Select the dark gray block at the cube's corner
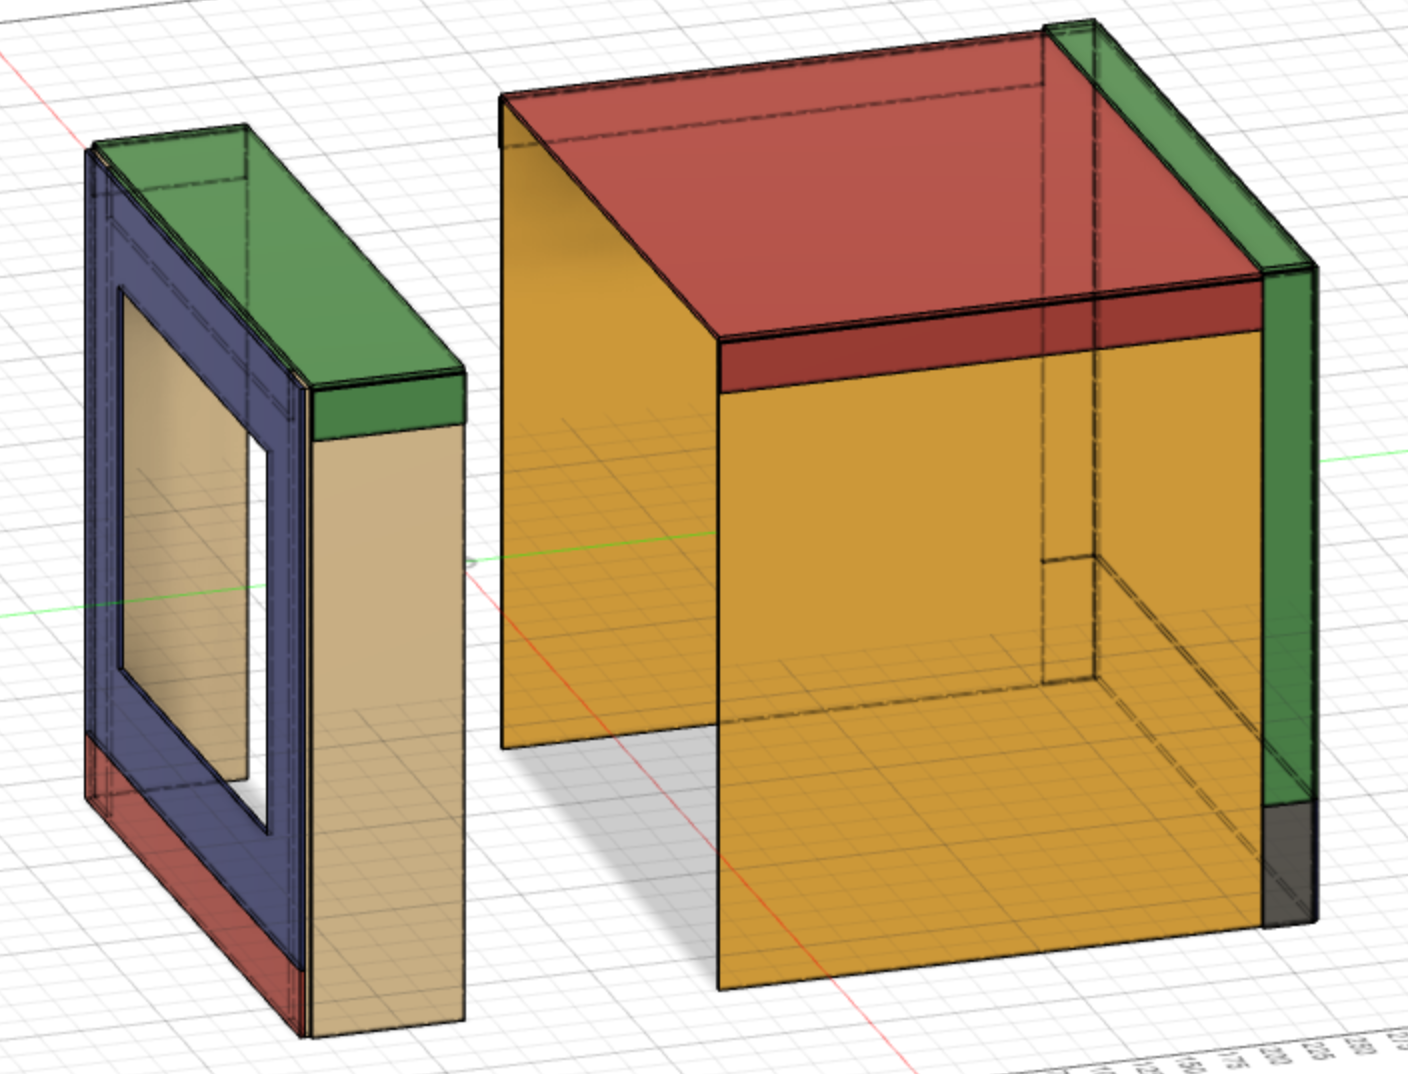The image size is (1408, 1074). (x=1289, y=864)
